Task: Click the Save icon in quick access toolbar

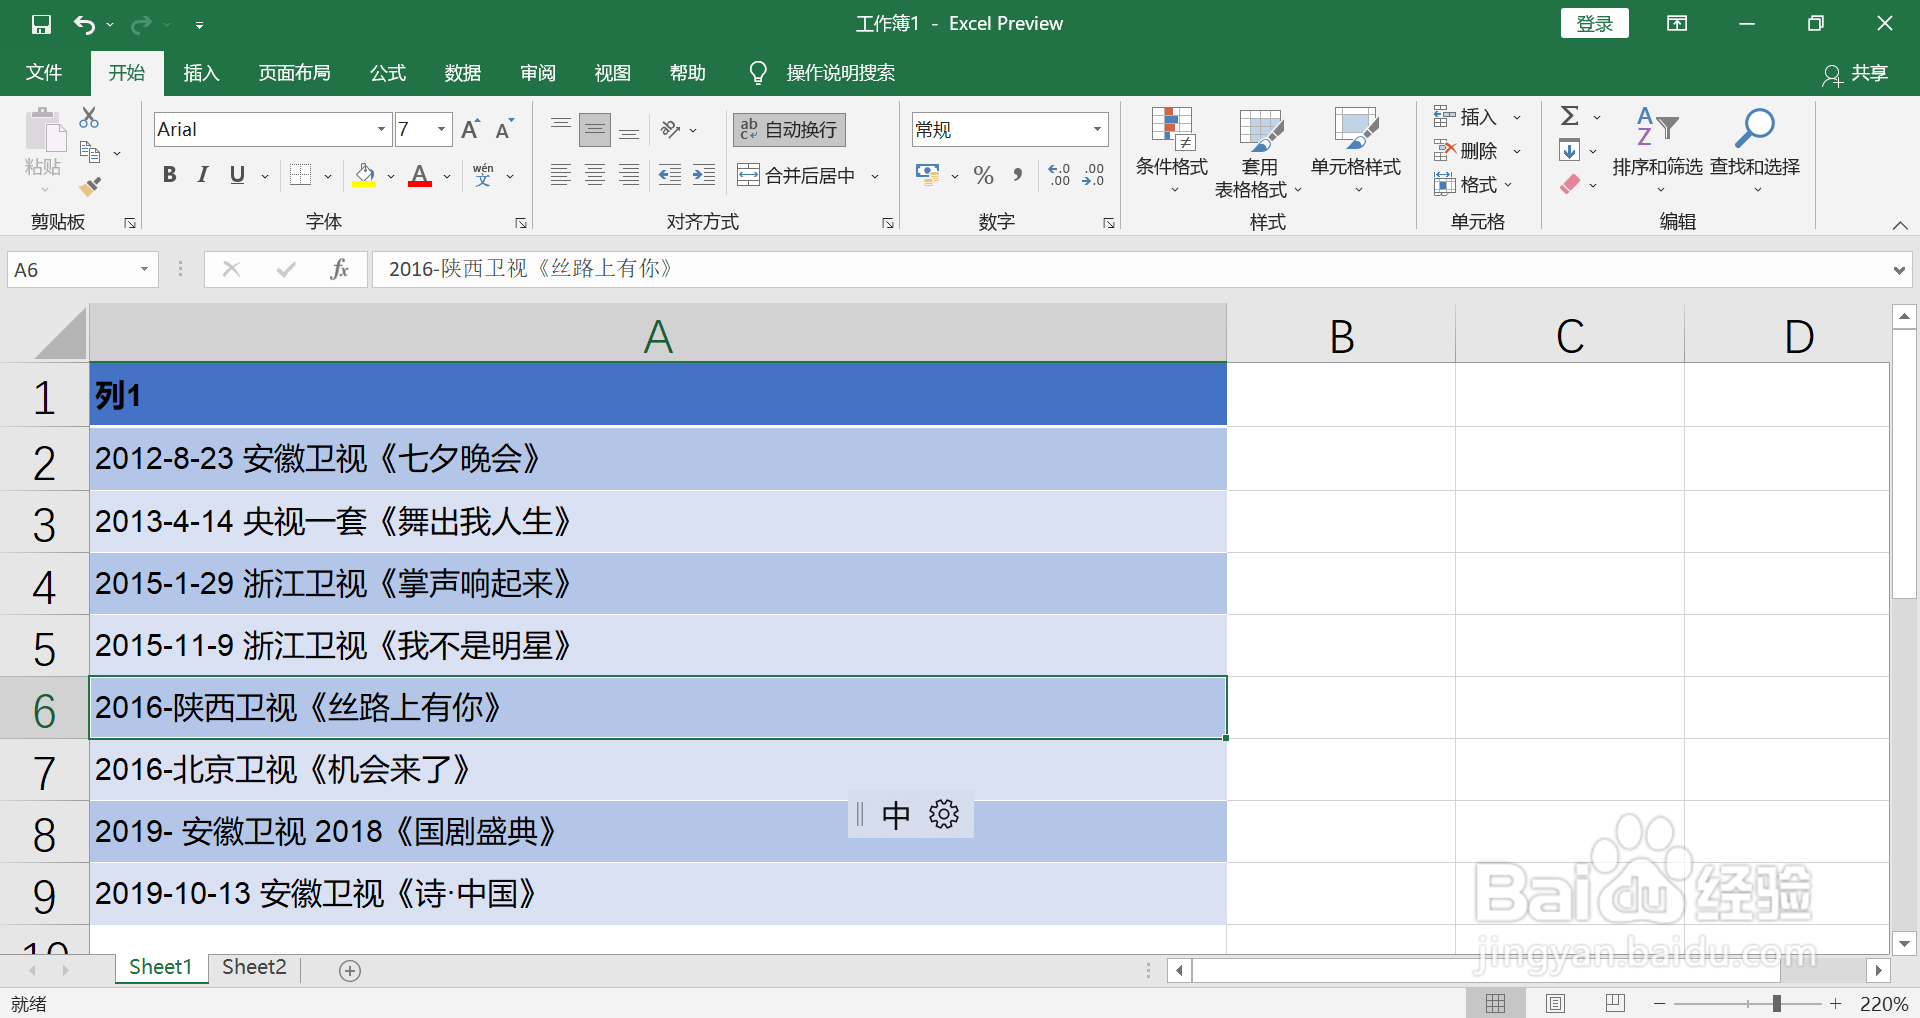Action: [41, 24]
